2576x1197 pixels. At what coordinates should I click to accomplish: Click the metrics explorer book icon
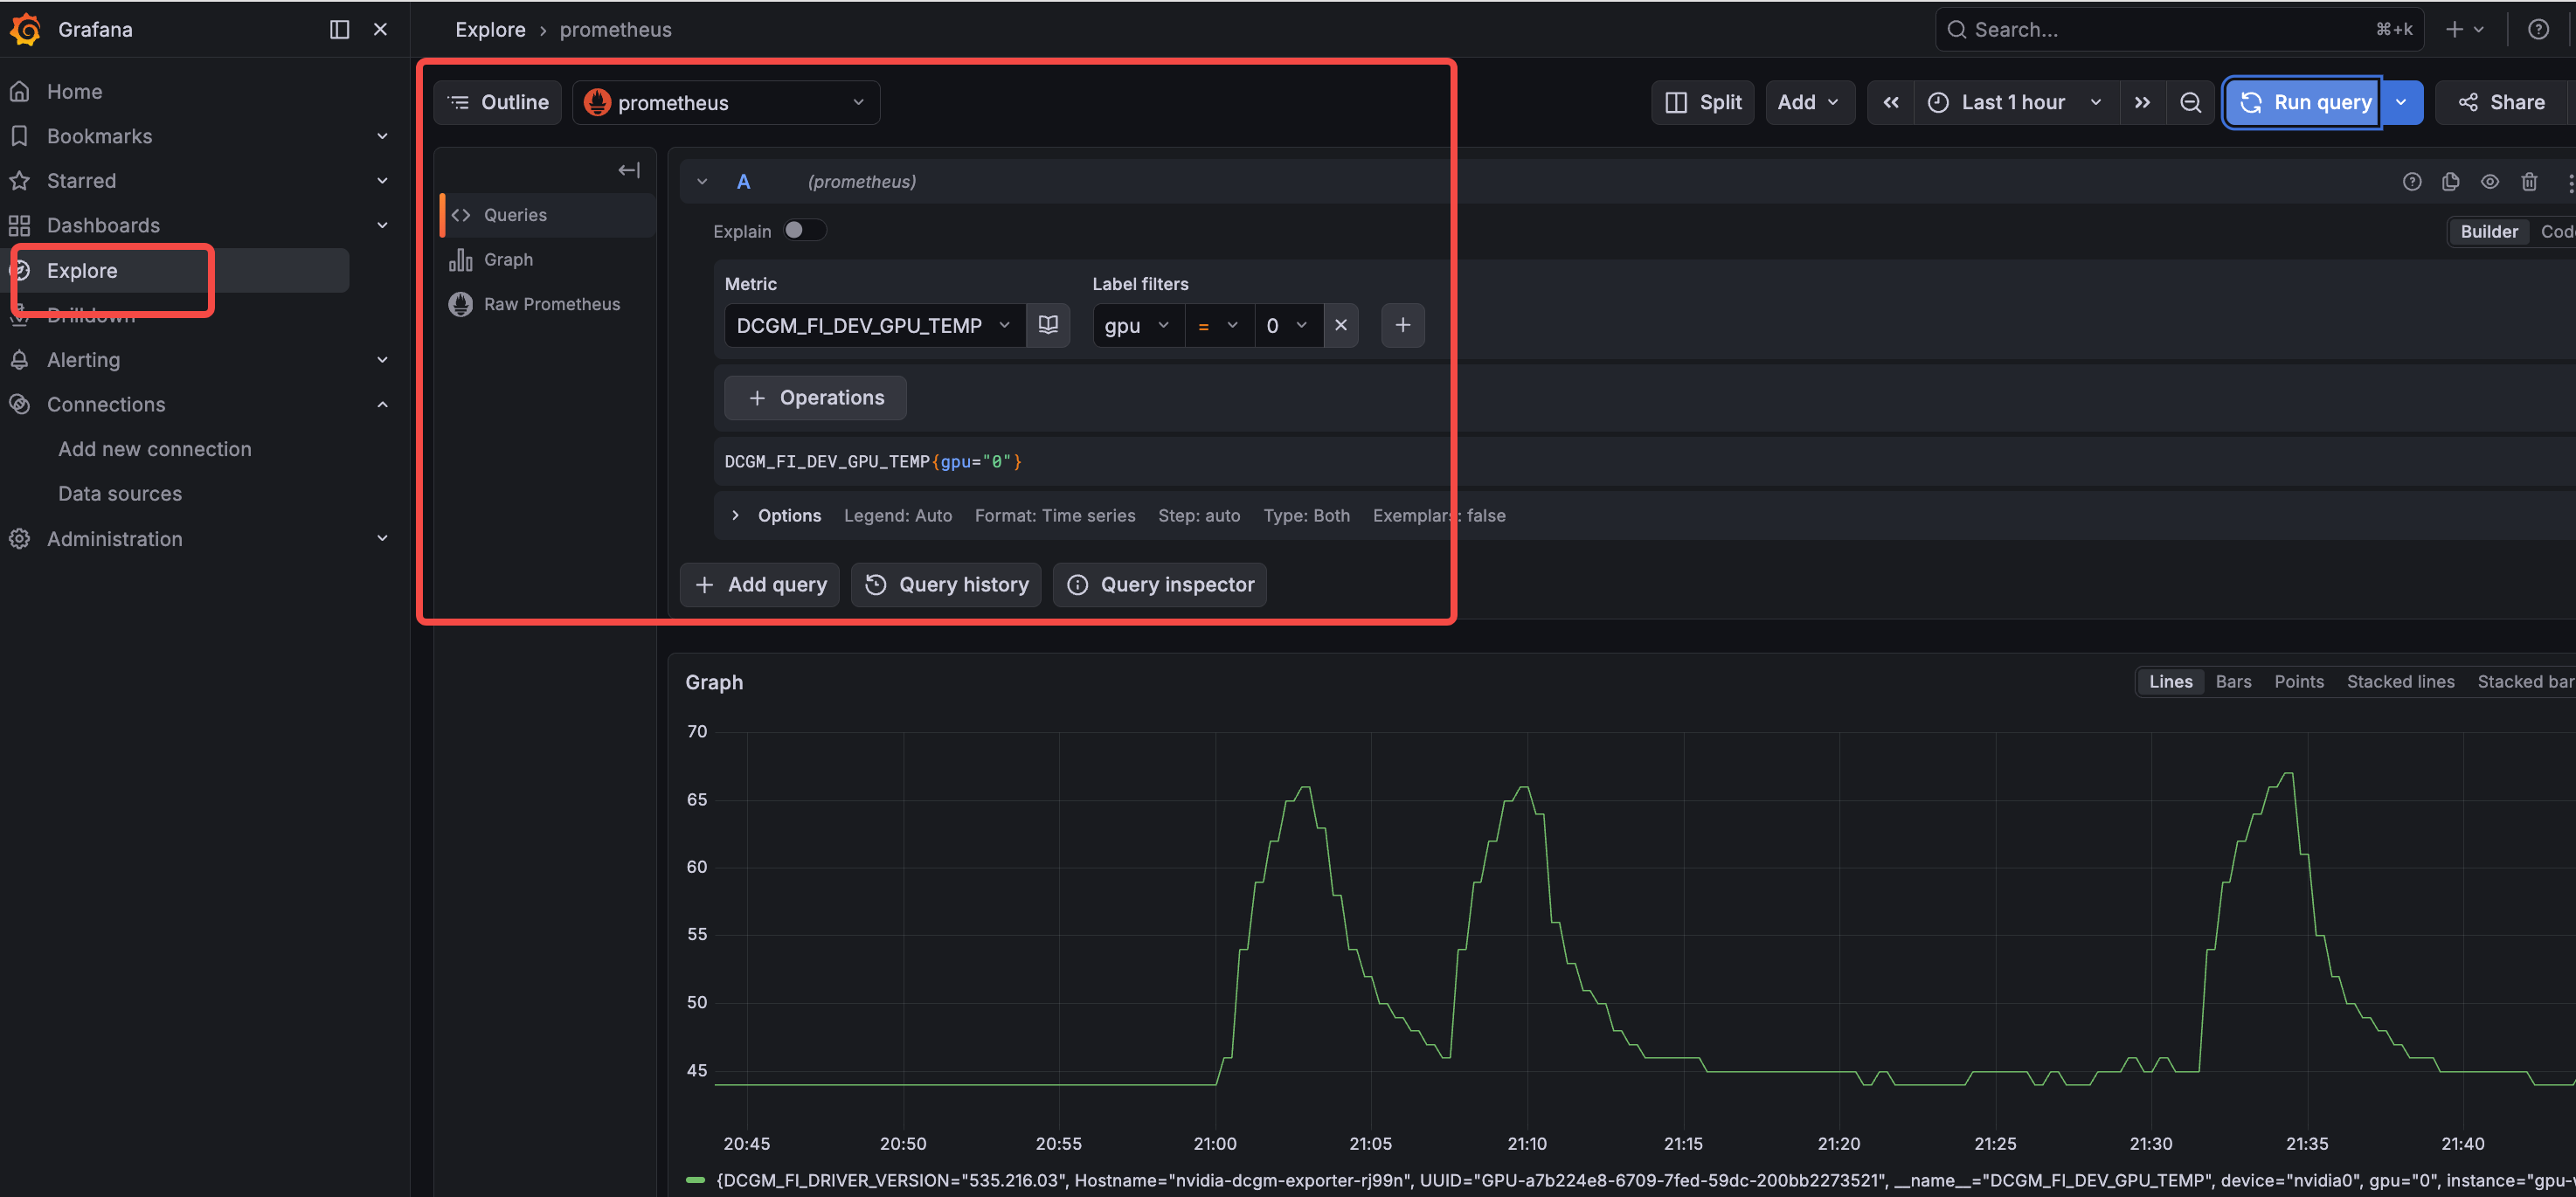1047,325
